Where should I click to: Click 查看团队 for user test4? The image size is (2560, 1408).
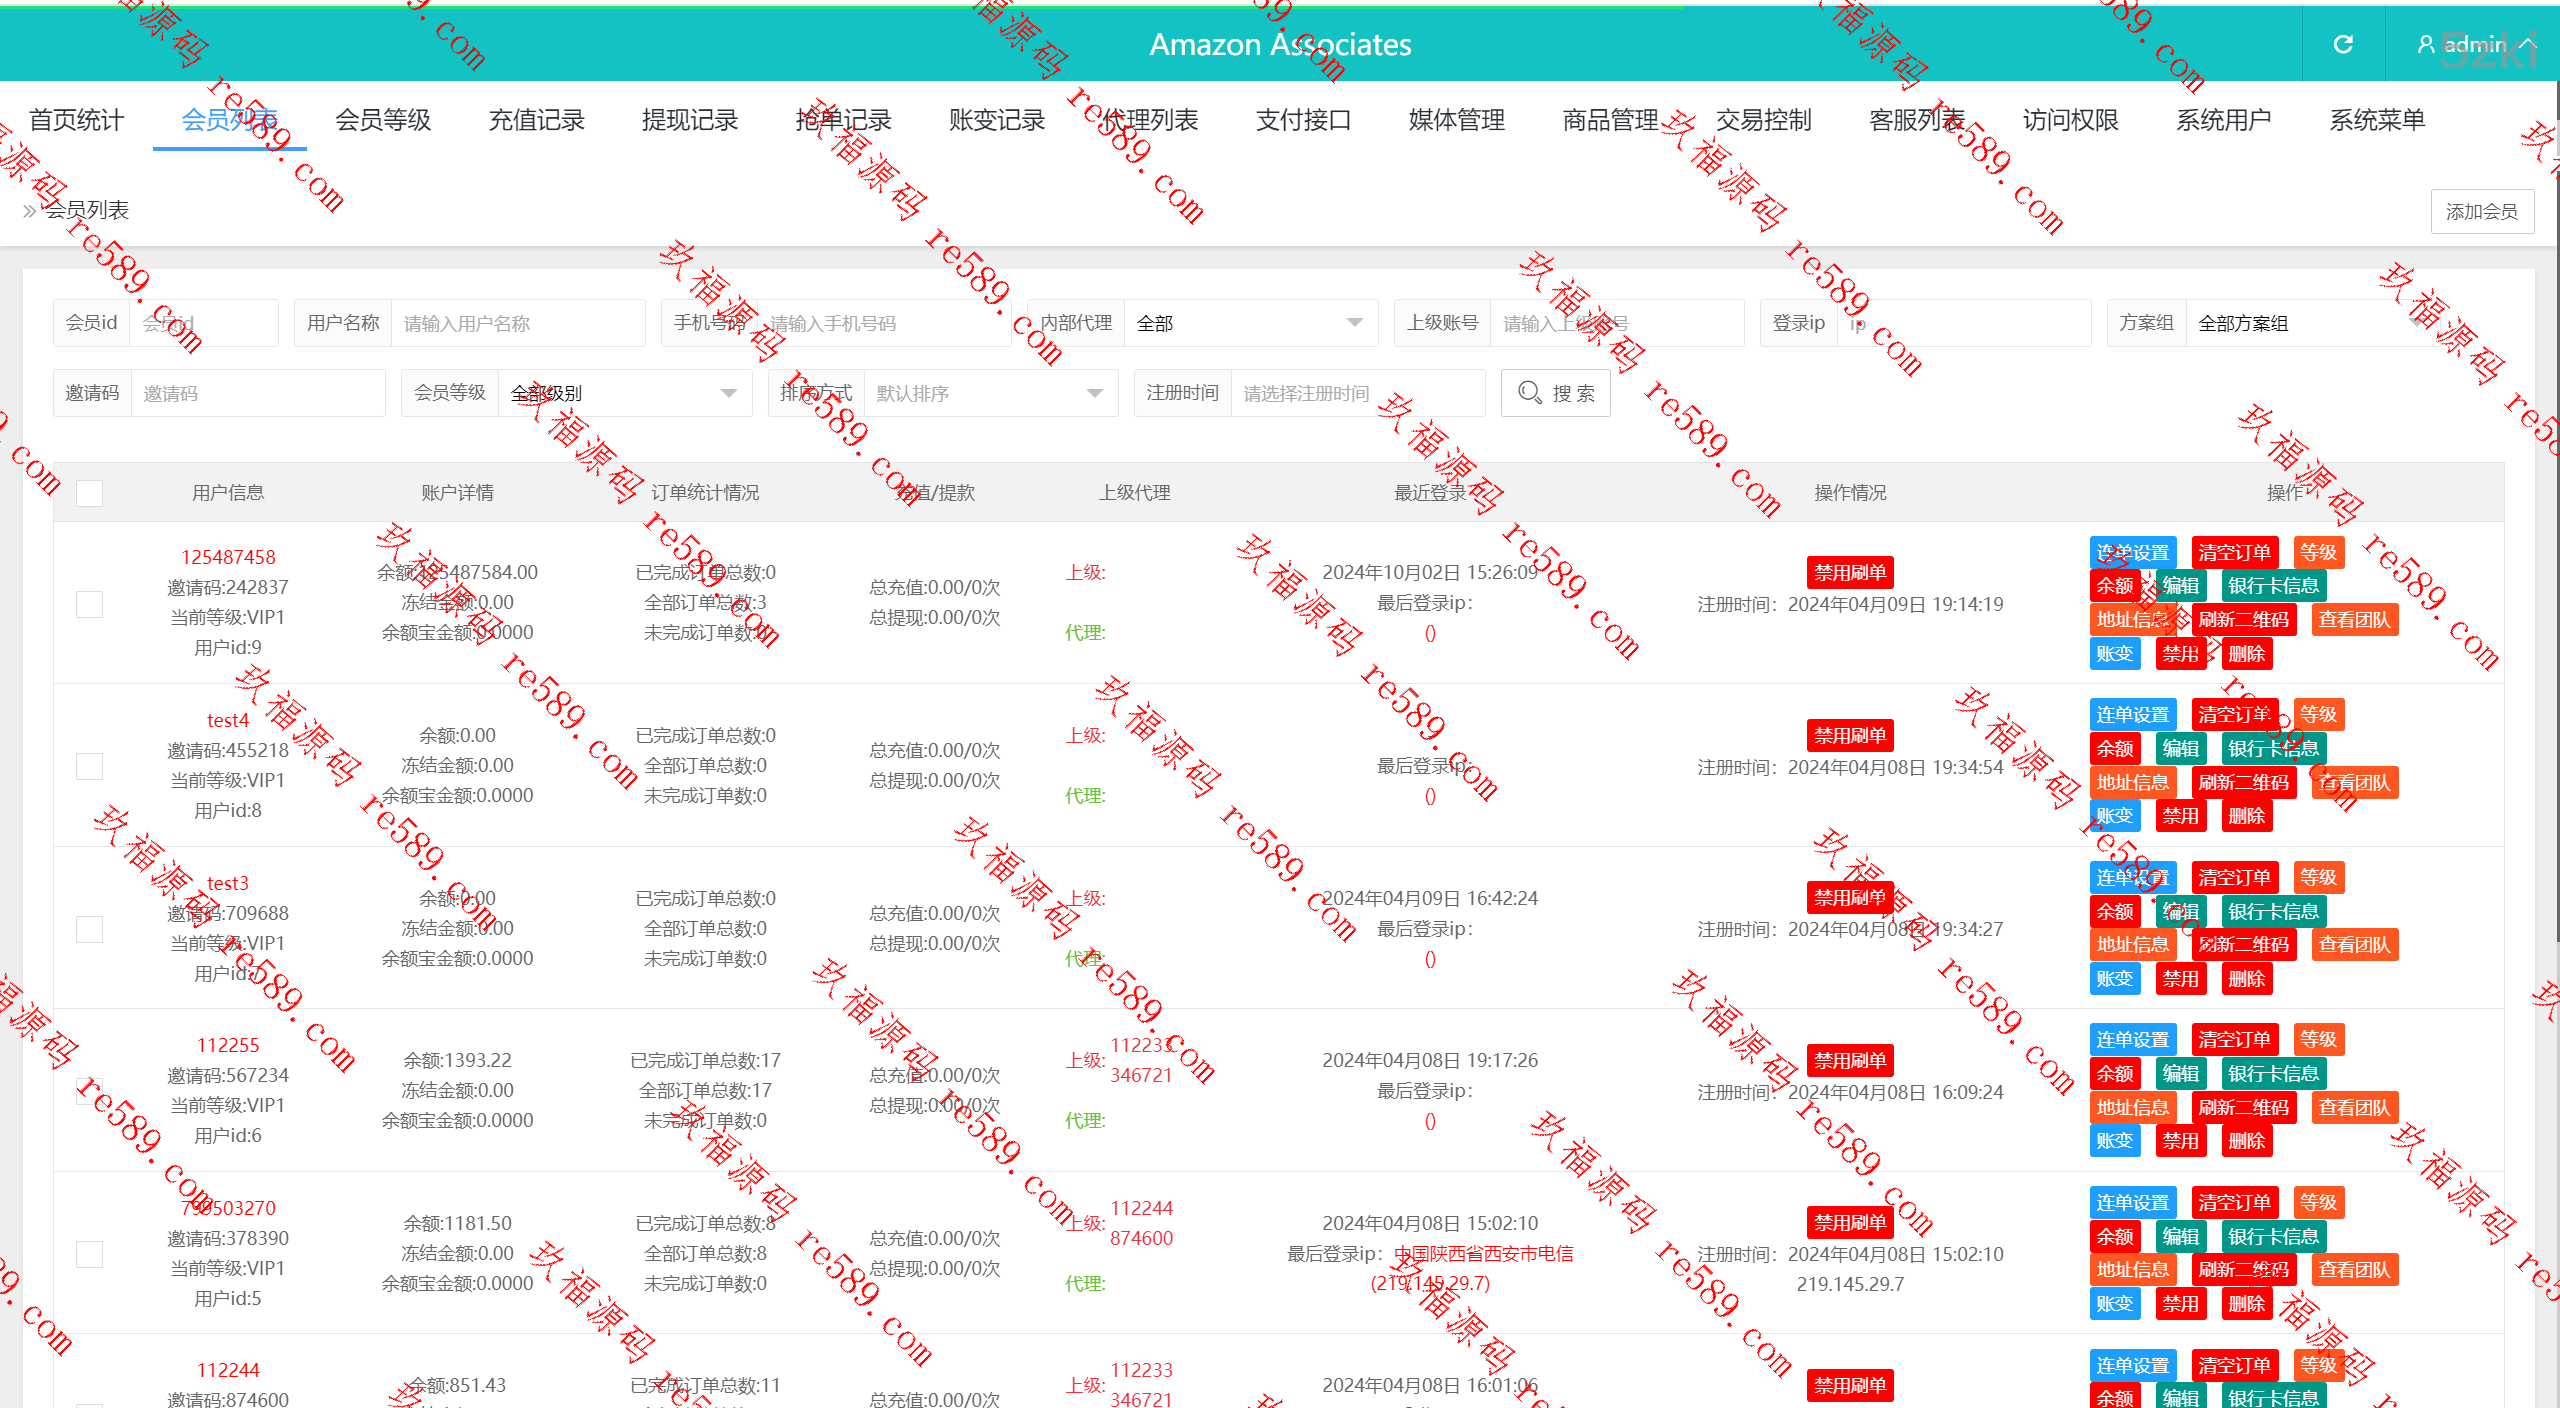[x=2354, y=782]
